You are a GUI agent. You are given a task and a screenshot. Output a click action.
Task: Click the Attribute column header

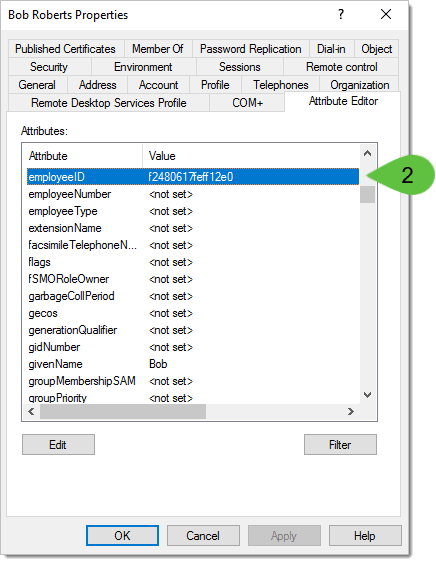[83, 156]
